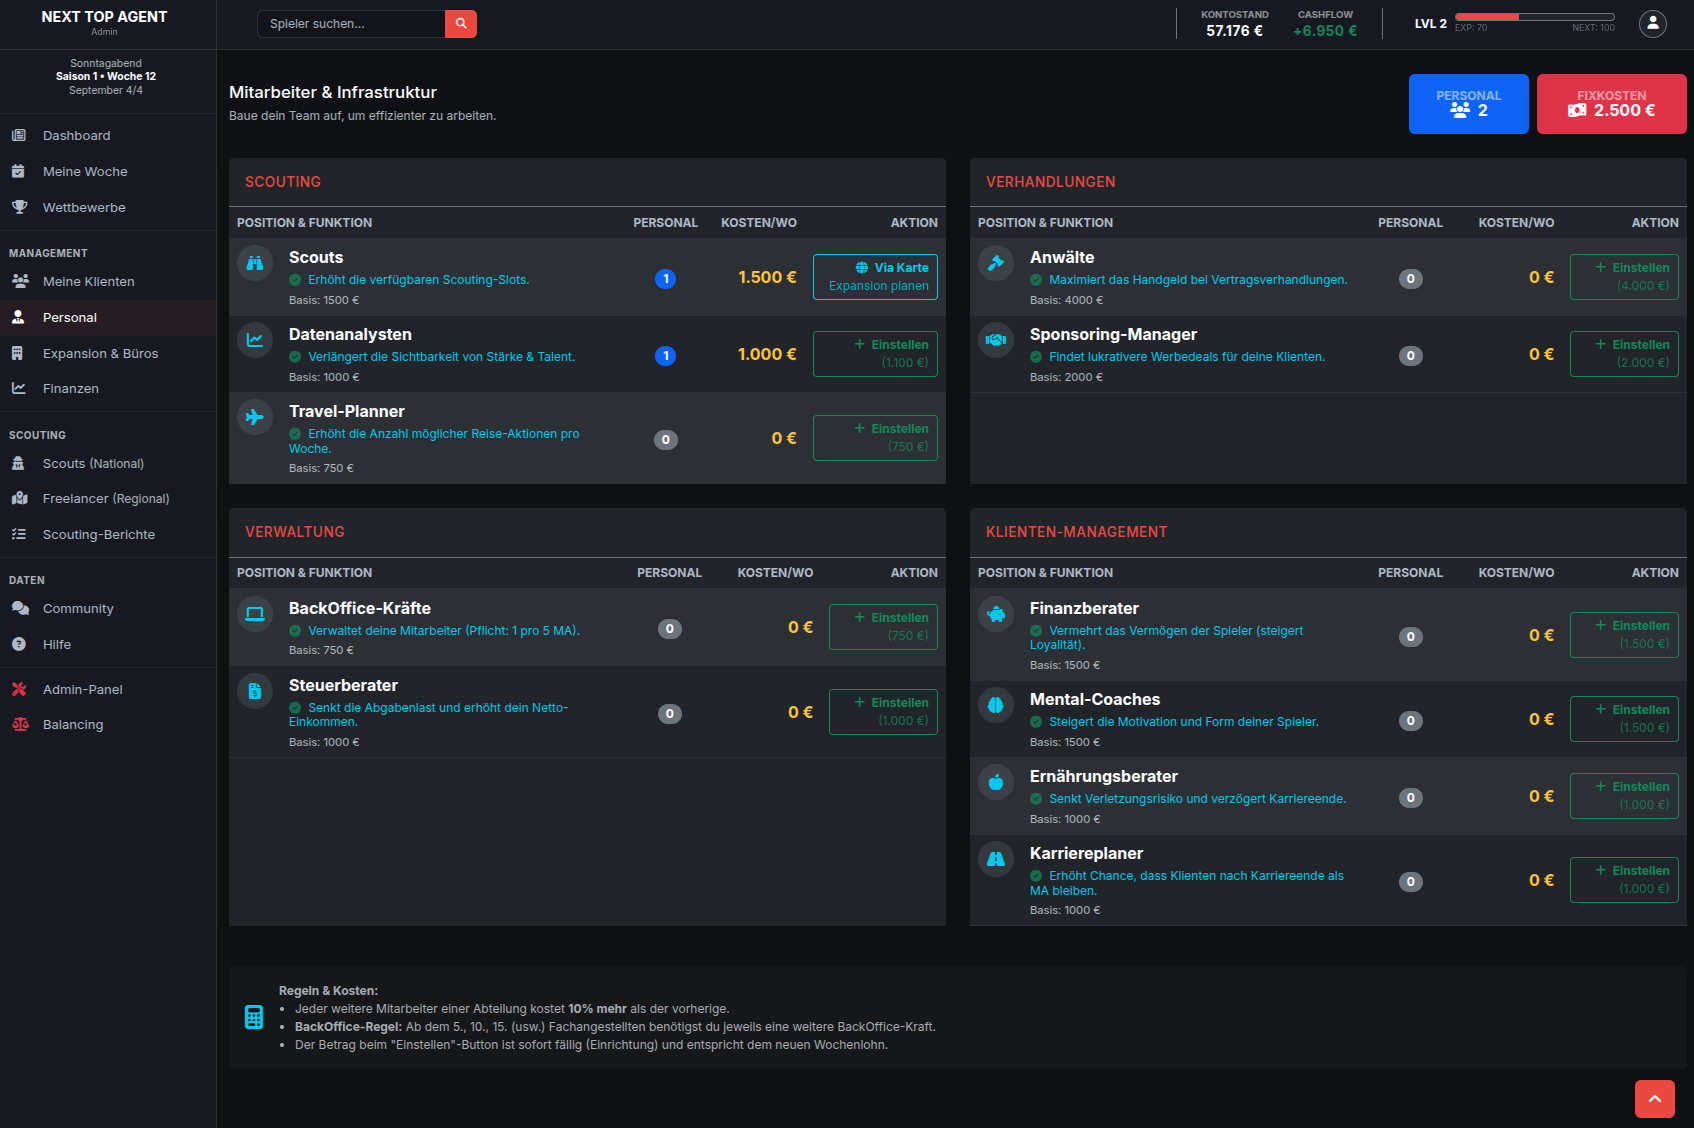This screenshot has height=1128, width=1694.
Task: Click the Datenanalysten chart icon
Action: [255, 340]
